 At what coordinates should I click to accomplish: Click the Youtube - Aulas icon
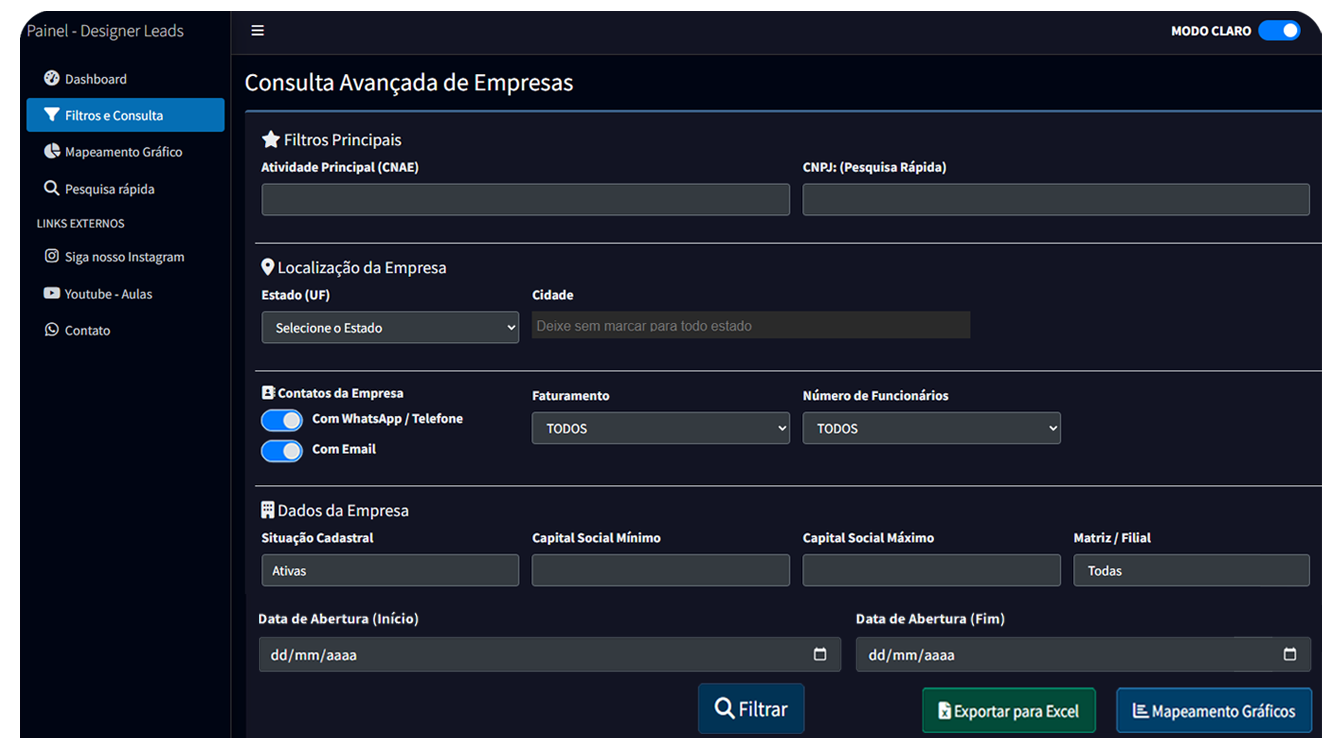[52, 293]
